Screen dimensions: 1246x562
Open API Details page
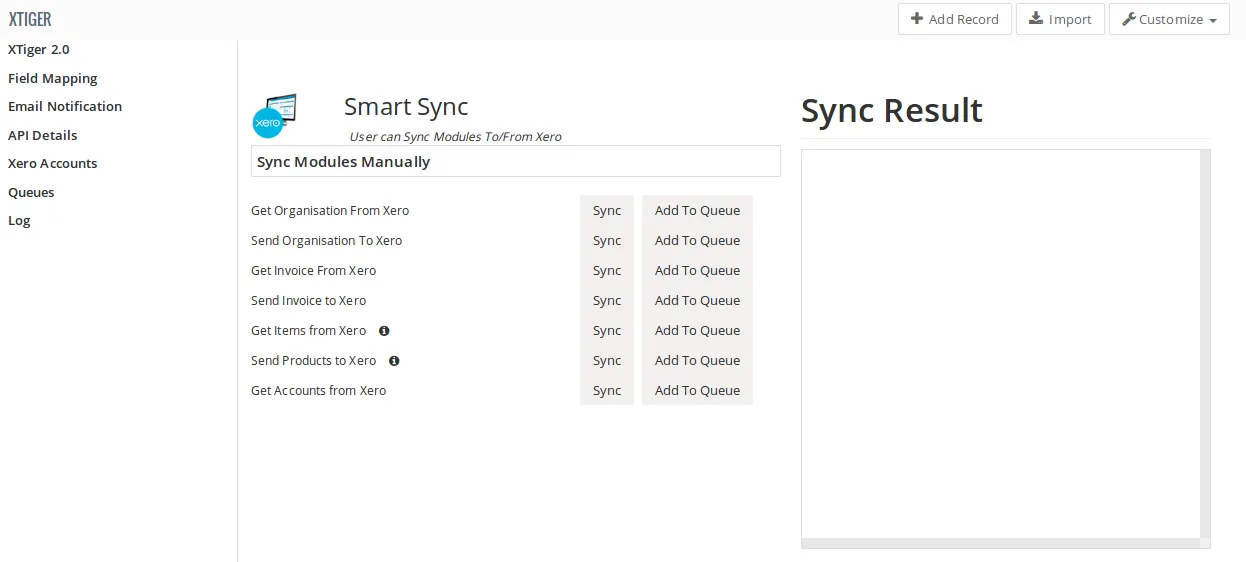pos(43,135)
